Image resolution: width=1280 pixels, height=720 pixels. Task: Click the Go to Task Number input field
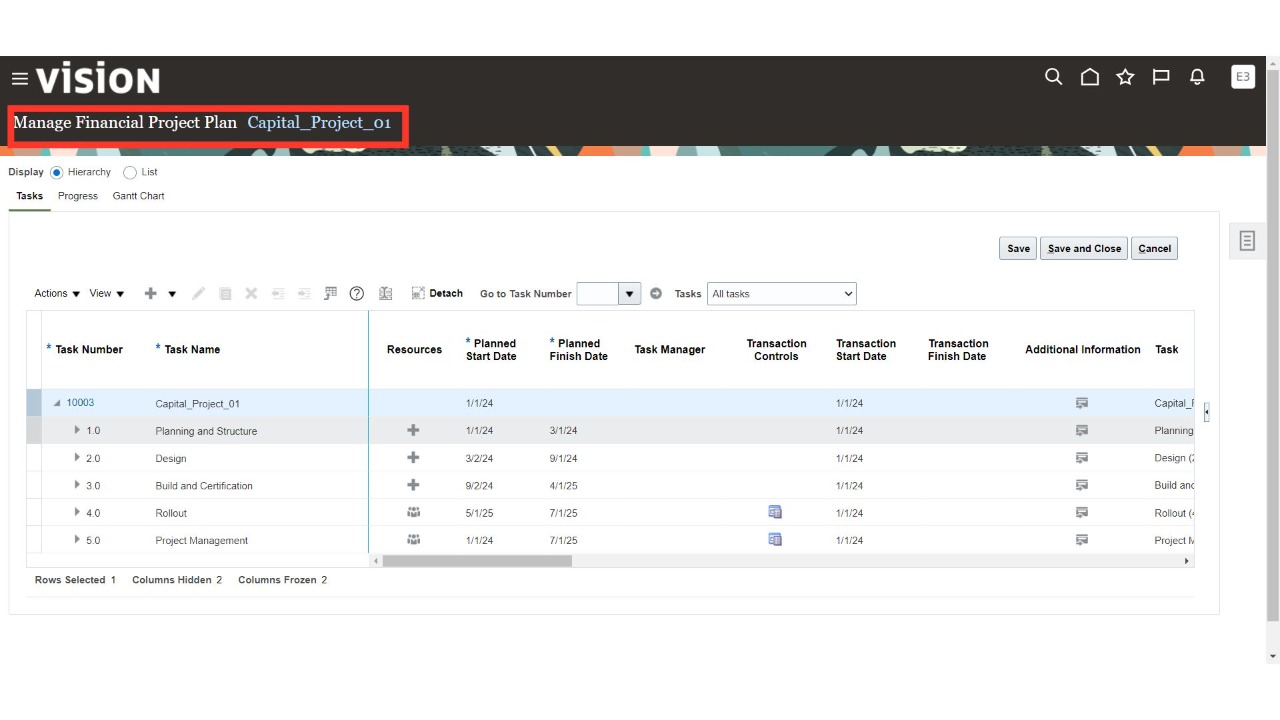598,294
